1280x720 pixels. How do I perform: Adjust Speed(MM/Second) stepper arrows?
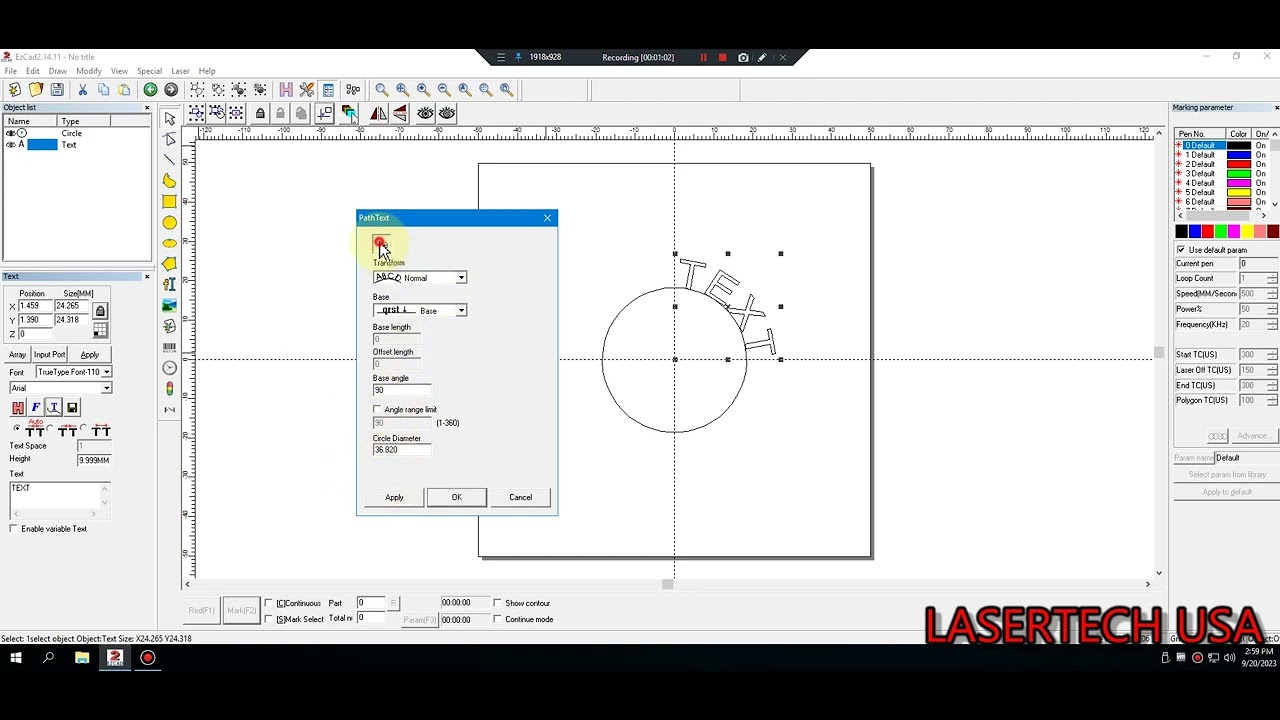pyautogui.click(x=1272, y=294)
